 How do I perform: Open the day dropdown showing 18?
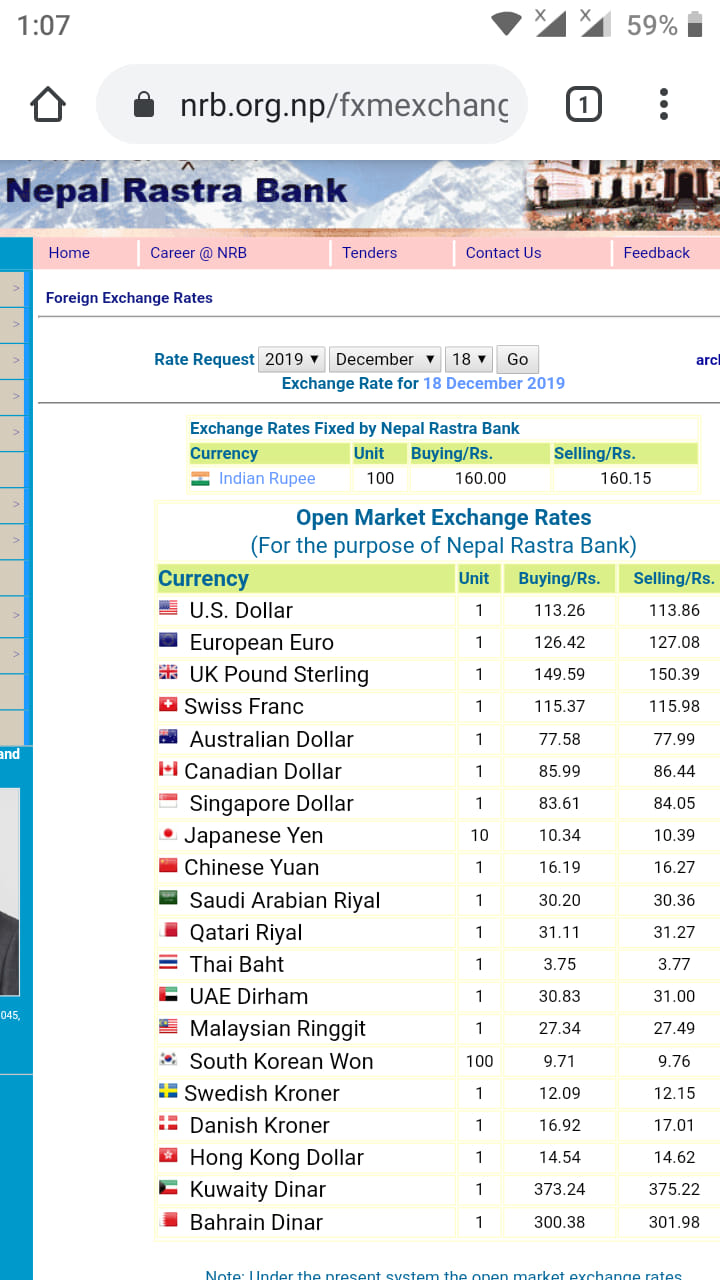coord(469,359)
